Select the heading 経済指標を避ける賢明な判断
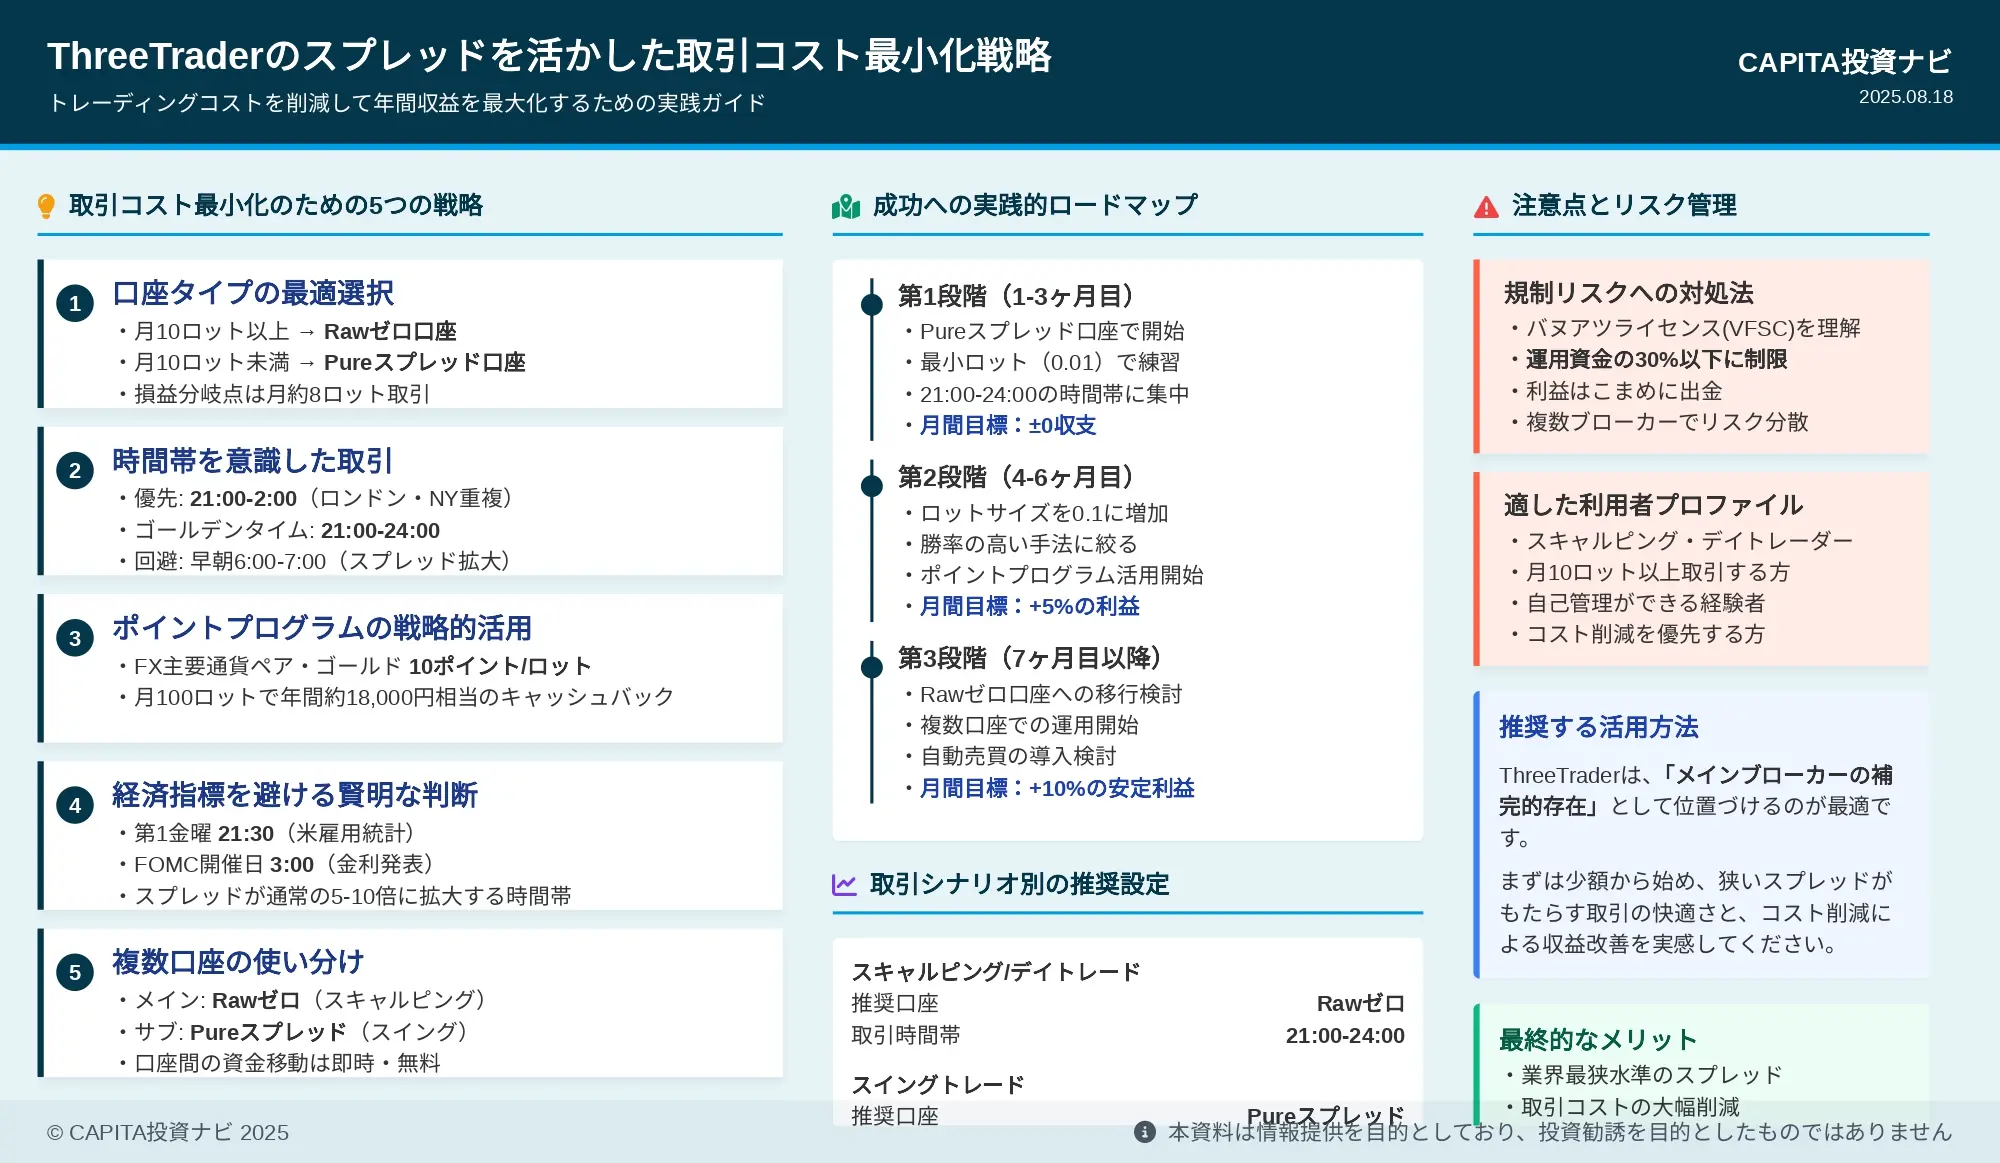Image resolution: width=2000 pixels, height=1163 pixels. pos(295,795)
